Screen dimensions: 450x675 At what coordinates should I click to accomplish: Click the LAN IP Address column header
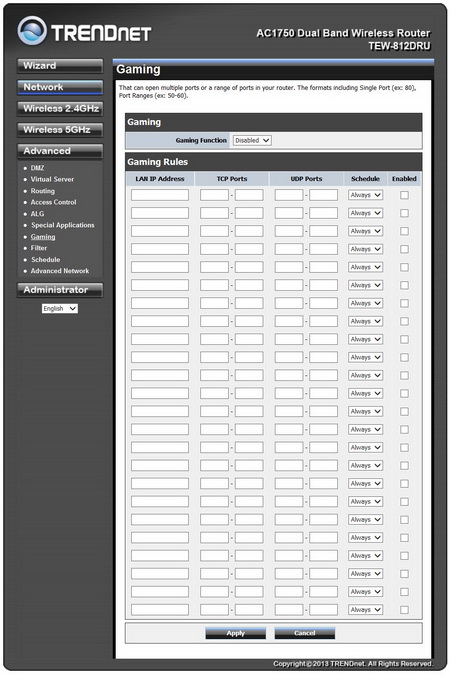[x=160, y=179]
